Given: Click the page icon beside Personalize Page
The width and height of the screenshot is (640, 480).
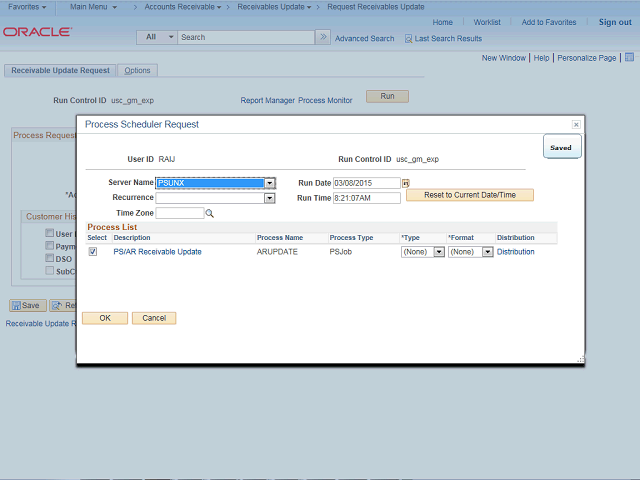Looking at the screenshot, I should tap(627, 58).
